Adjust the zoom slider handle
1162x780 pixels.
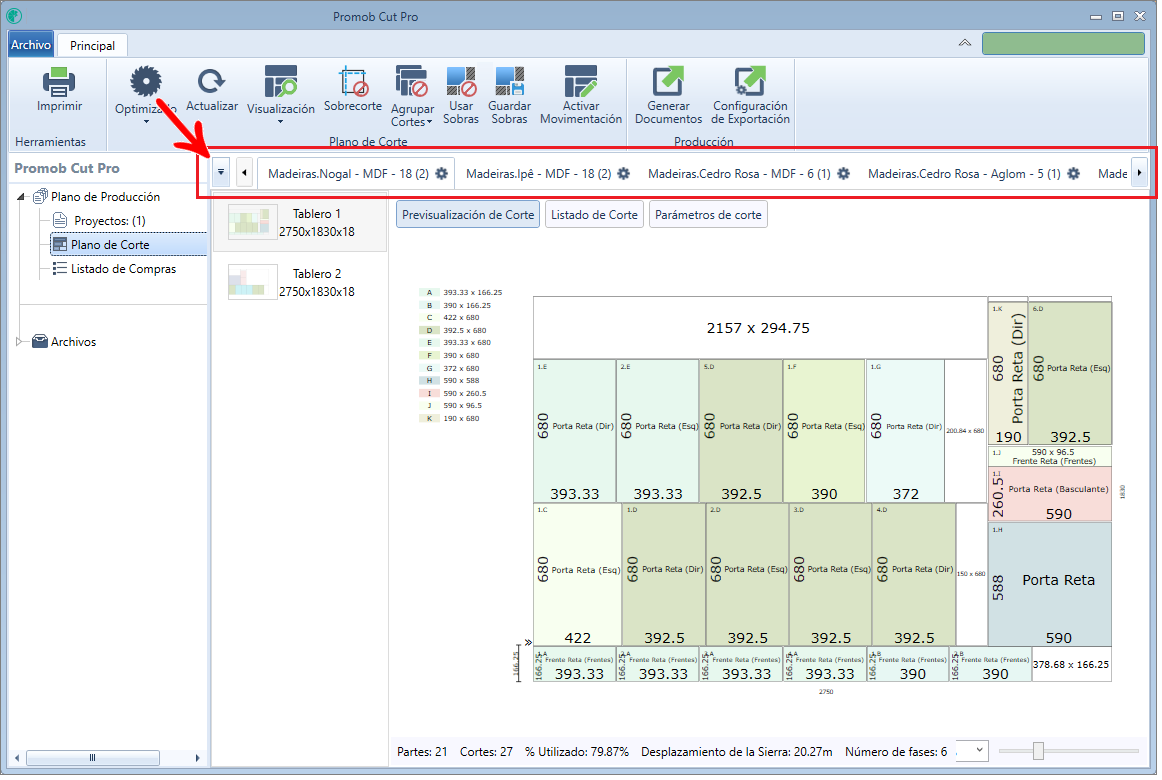(x=1038, y=751)
